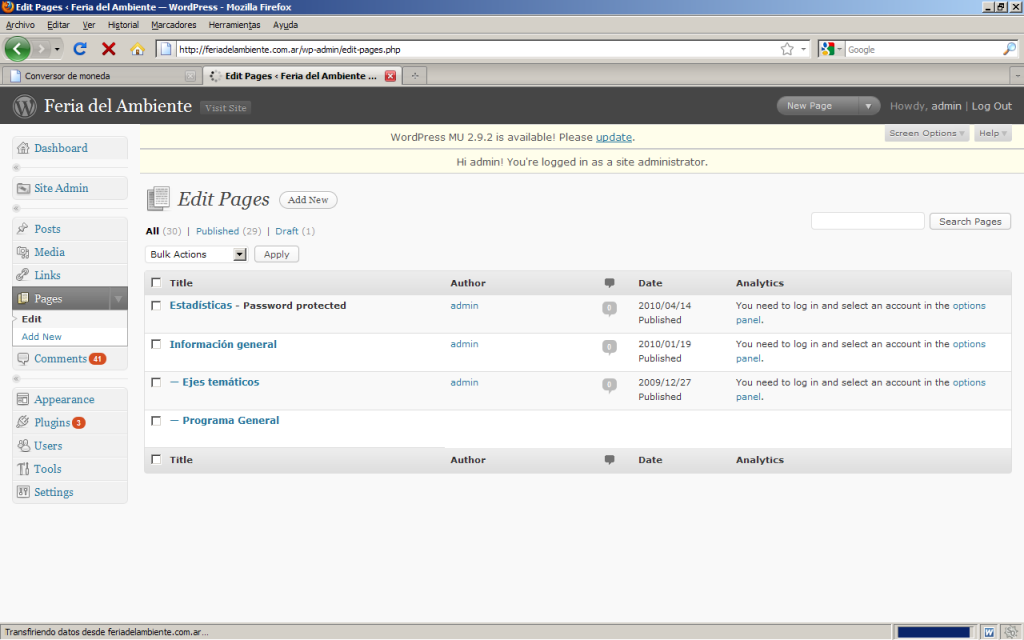1024x640 pixels.
Task: Click the WordPress logo in header
Action: point(25,106)
